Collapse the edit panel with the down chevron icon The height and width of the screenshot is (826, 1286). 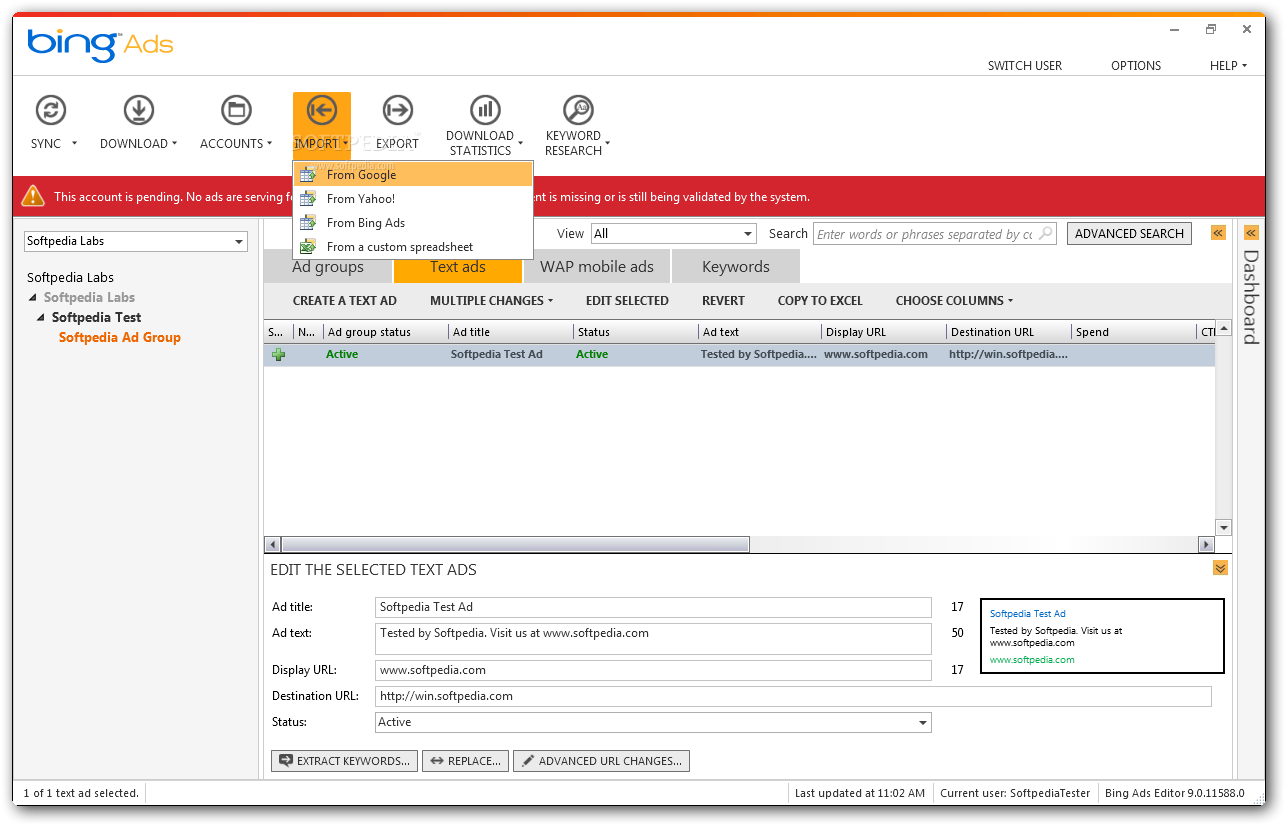coord(1220,568)
